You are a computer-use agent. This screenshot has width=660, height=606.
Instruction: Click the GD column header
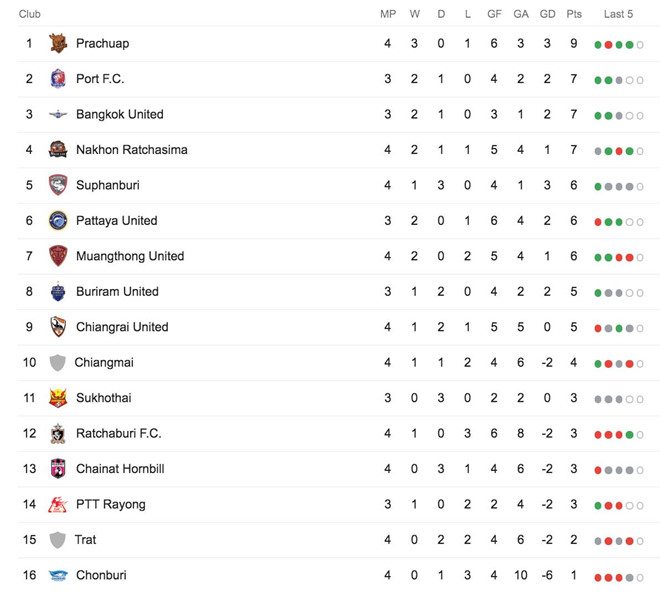click(547, 14)
